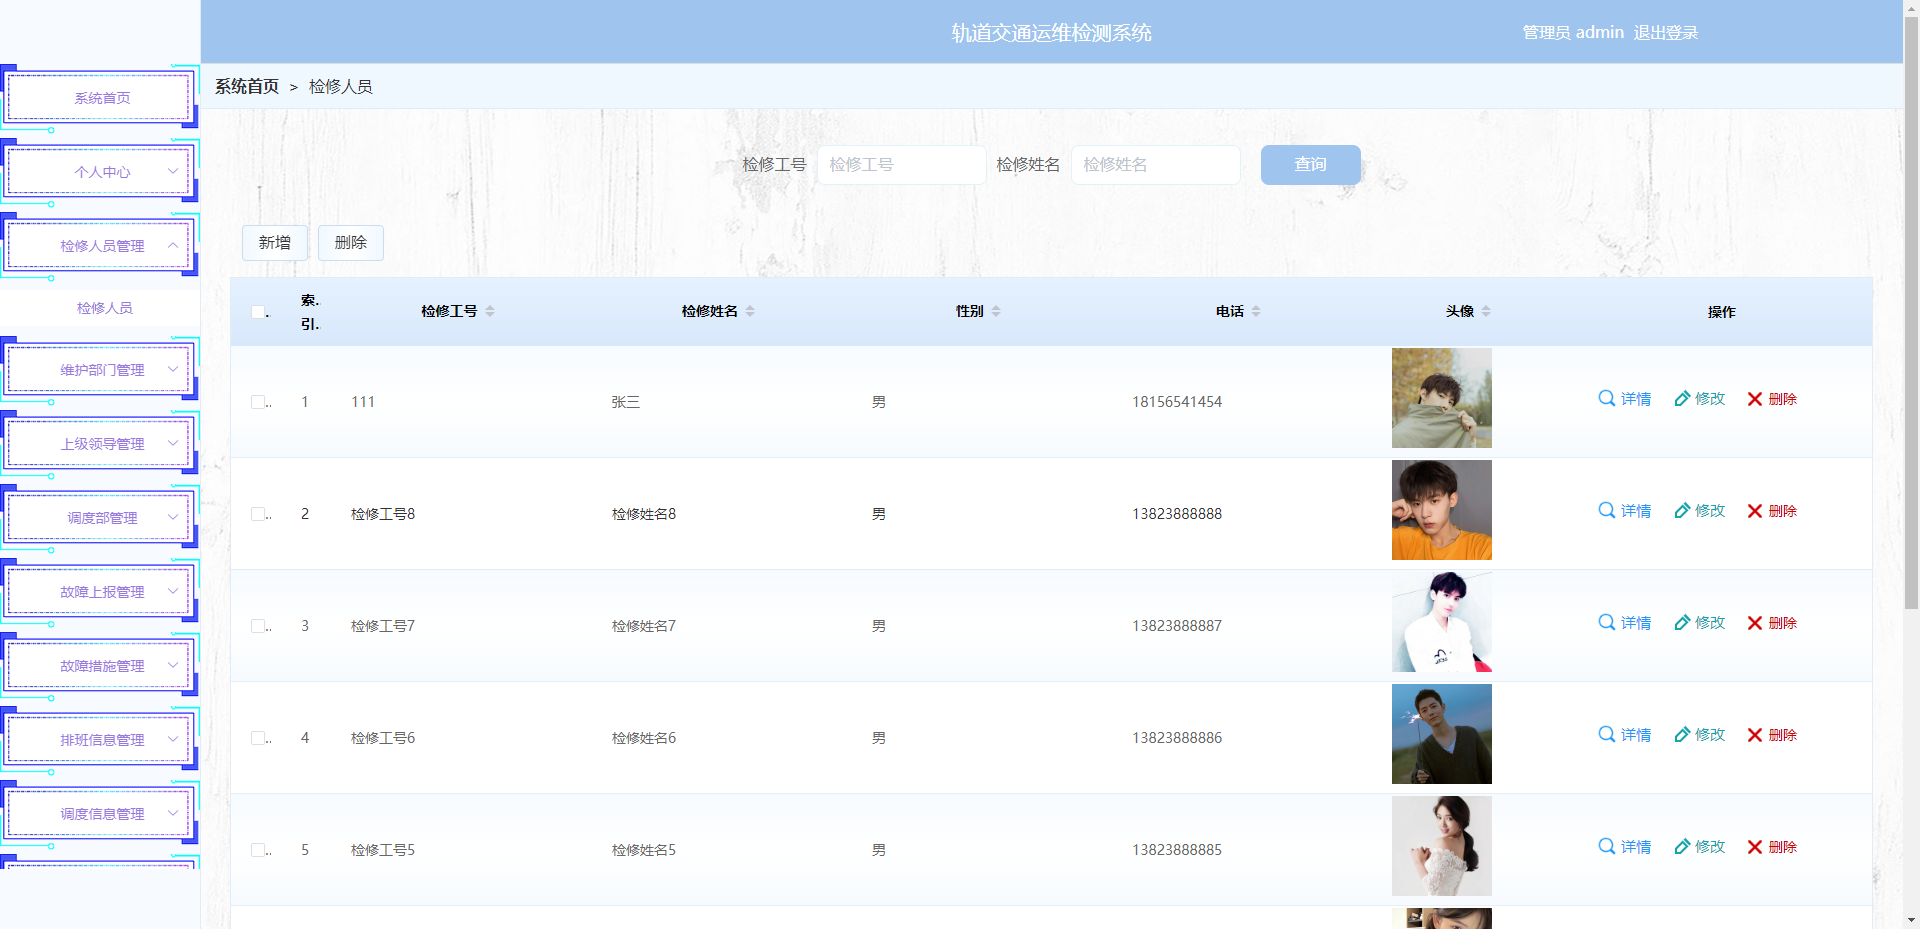Click the 操作 column header

coord(1721,312)
